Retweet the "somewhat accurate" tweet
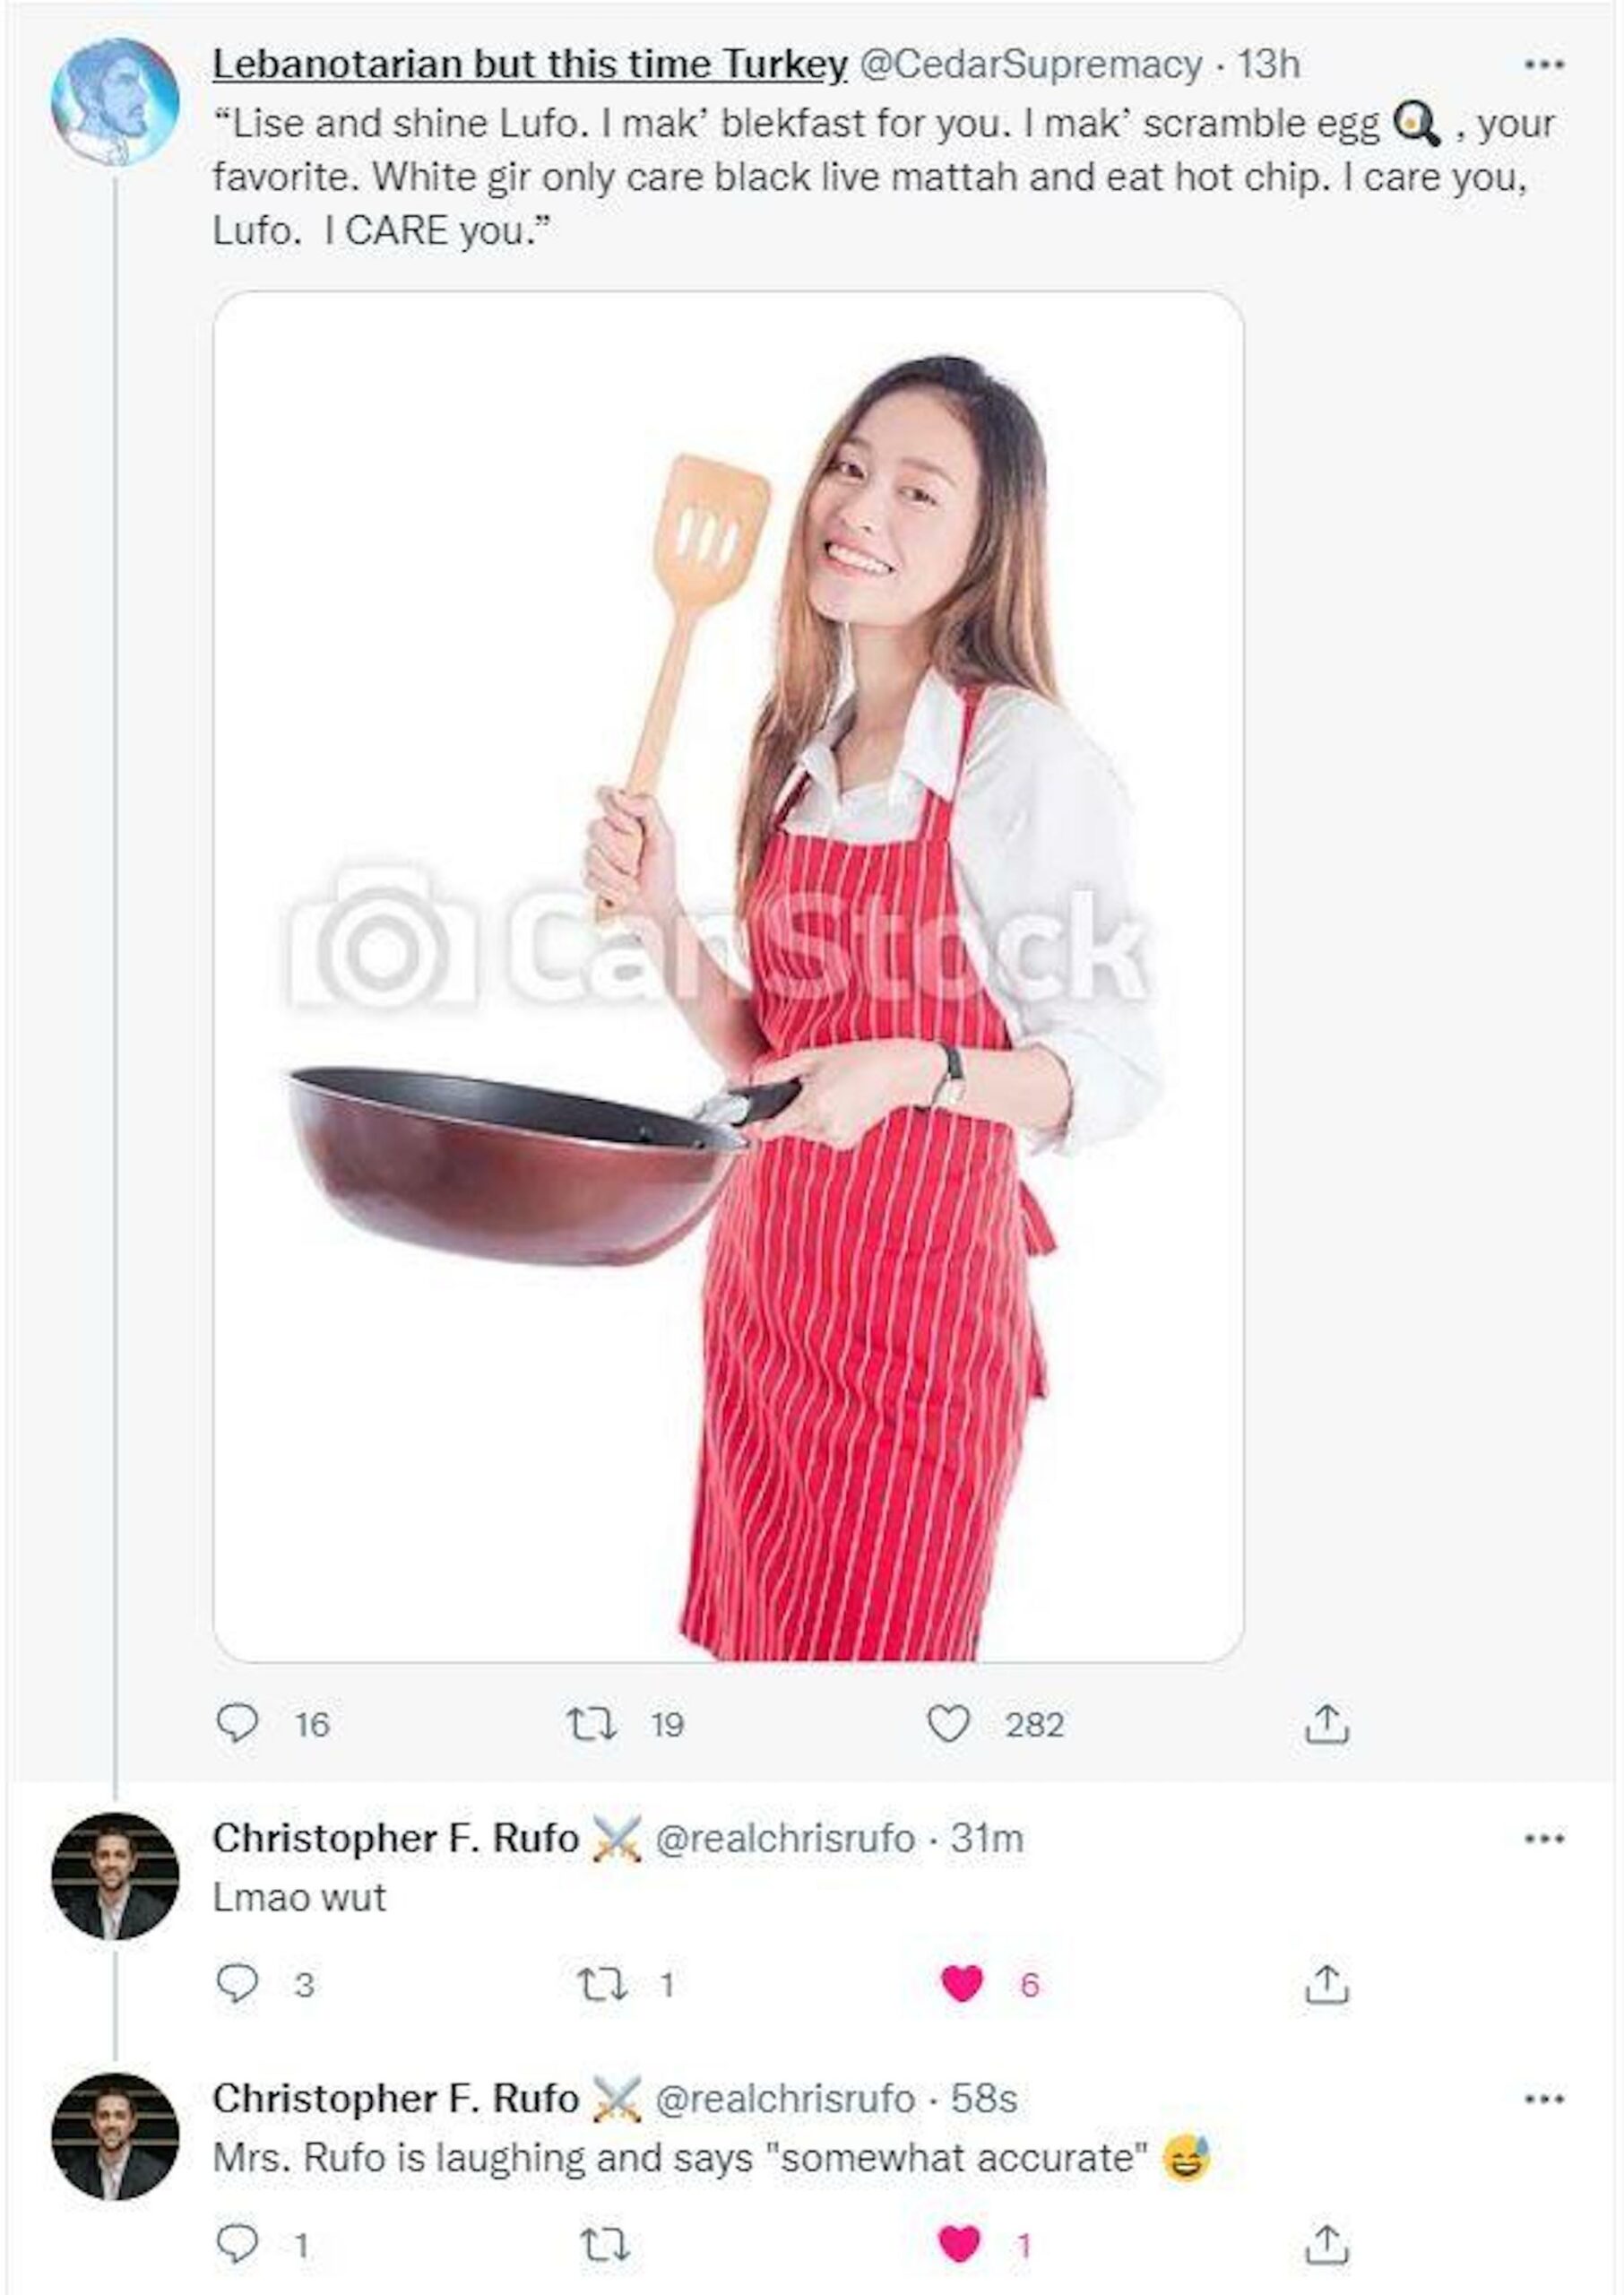The height and width of the screenshot is (2295, 1624). [604, 2245]
